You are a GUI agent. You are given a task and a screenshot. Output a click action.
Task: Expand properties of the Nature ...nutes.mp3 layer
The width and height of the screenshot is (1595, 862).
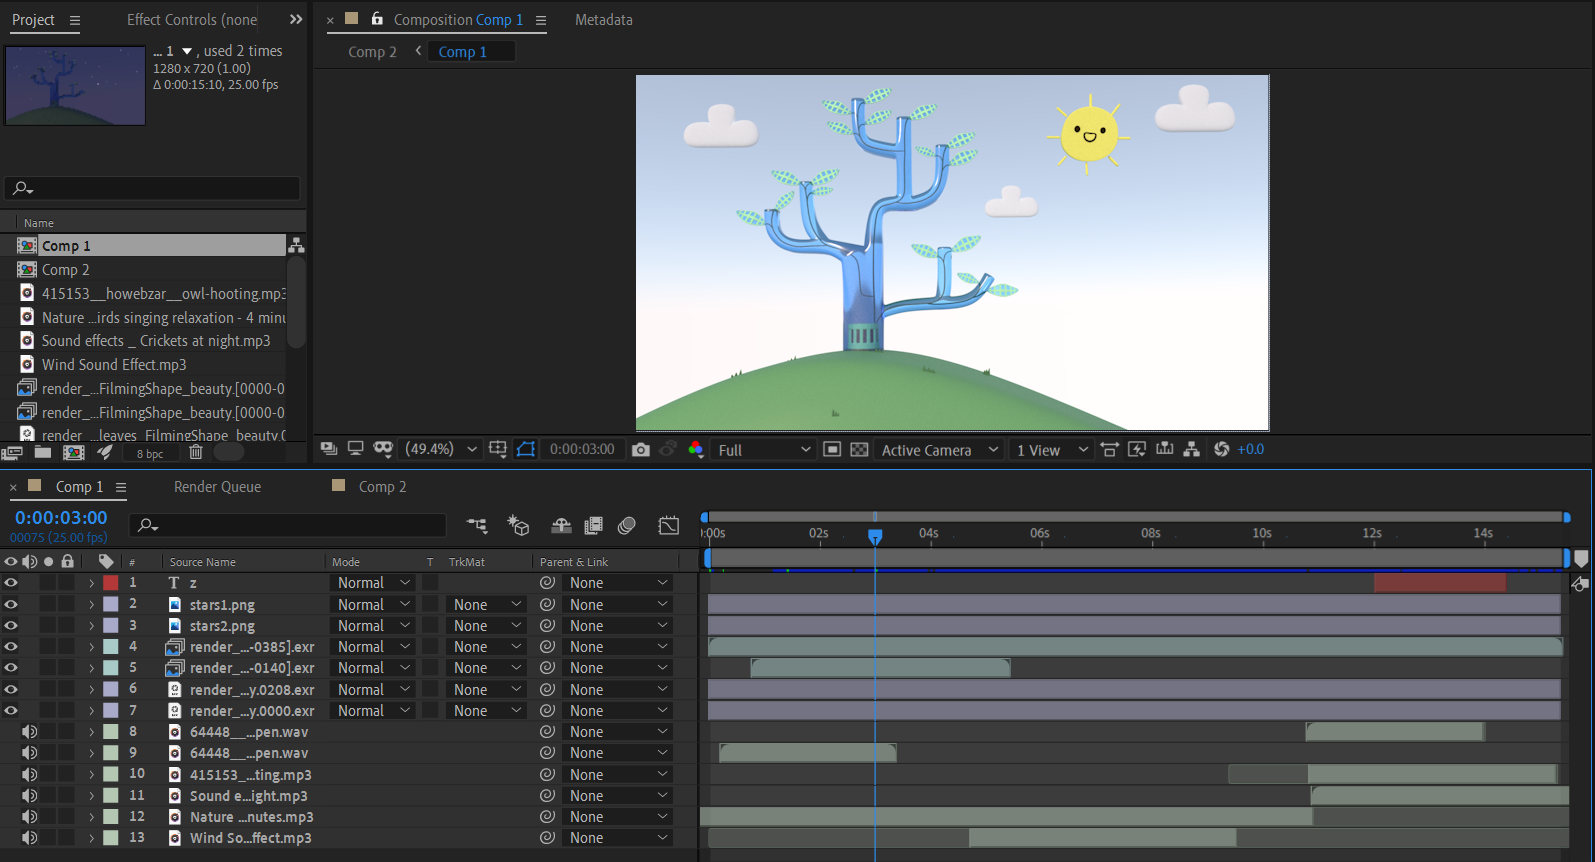click(92, 817)
